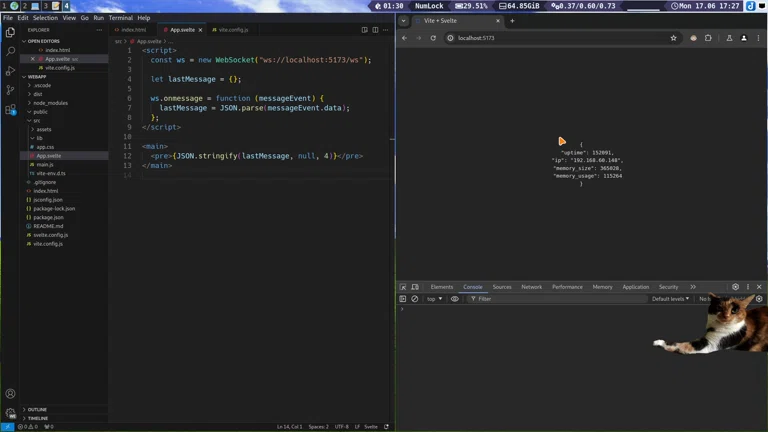
Task: Toggle device toolbar in DevTools
Action: click(x=415, y=287)
